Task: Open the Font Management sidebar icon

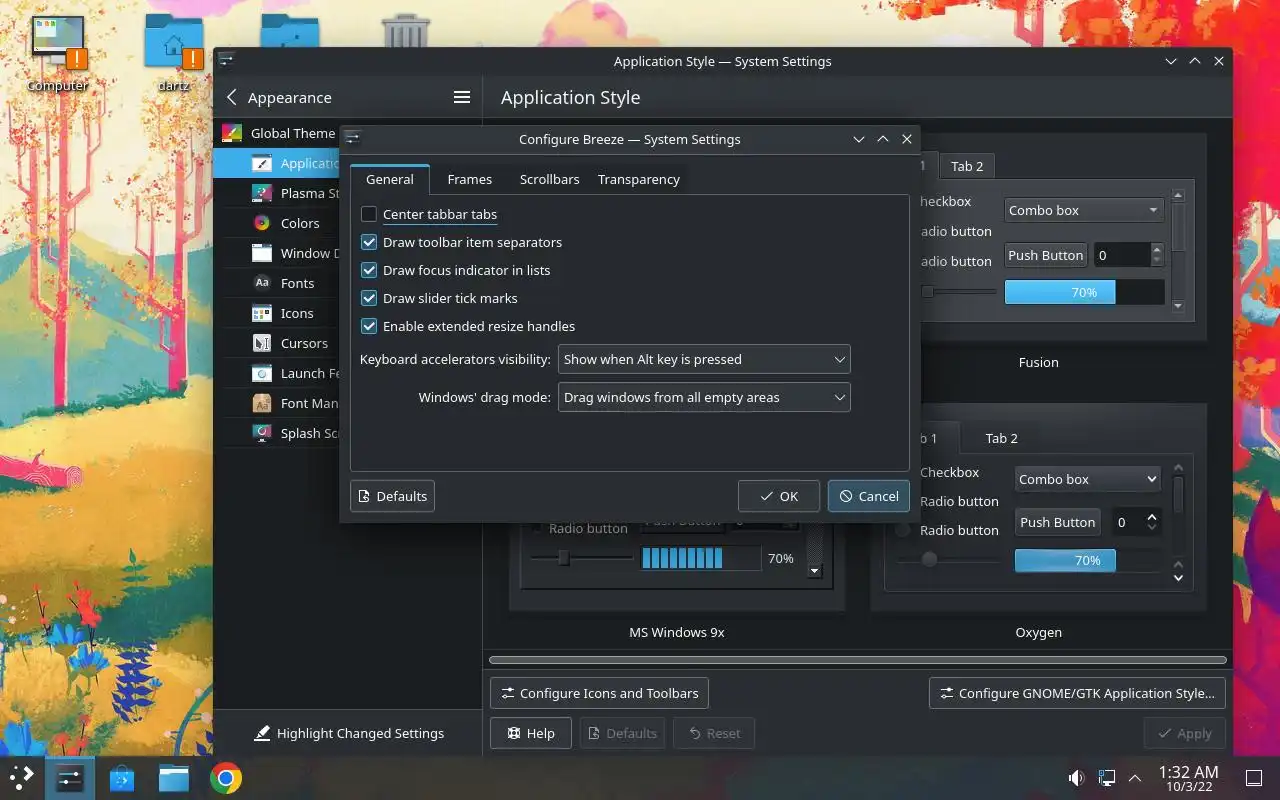Action: click(x=261, y=403)
